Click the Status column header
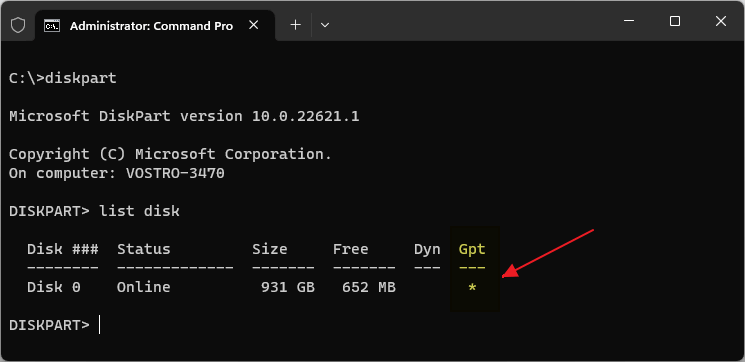Screen dimensions: 745x362 pos(143,249)
